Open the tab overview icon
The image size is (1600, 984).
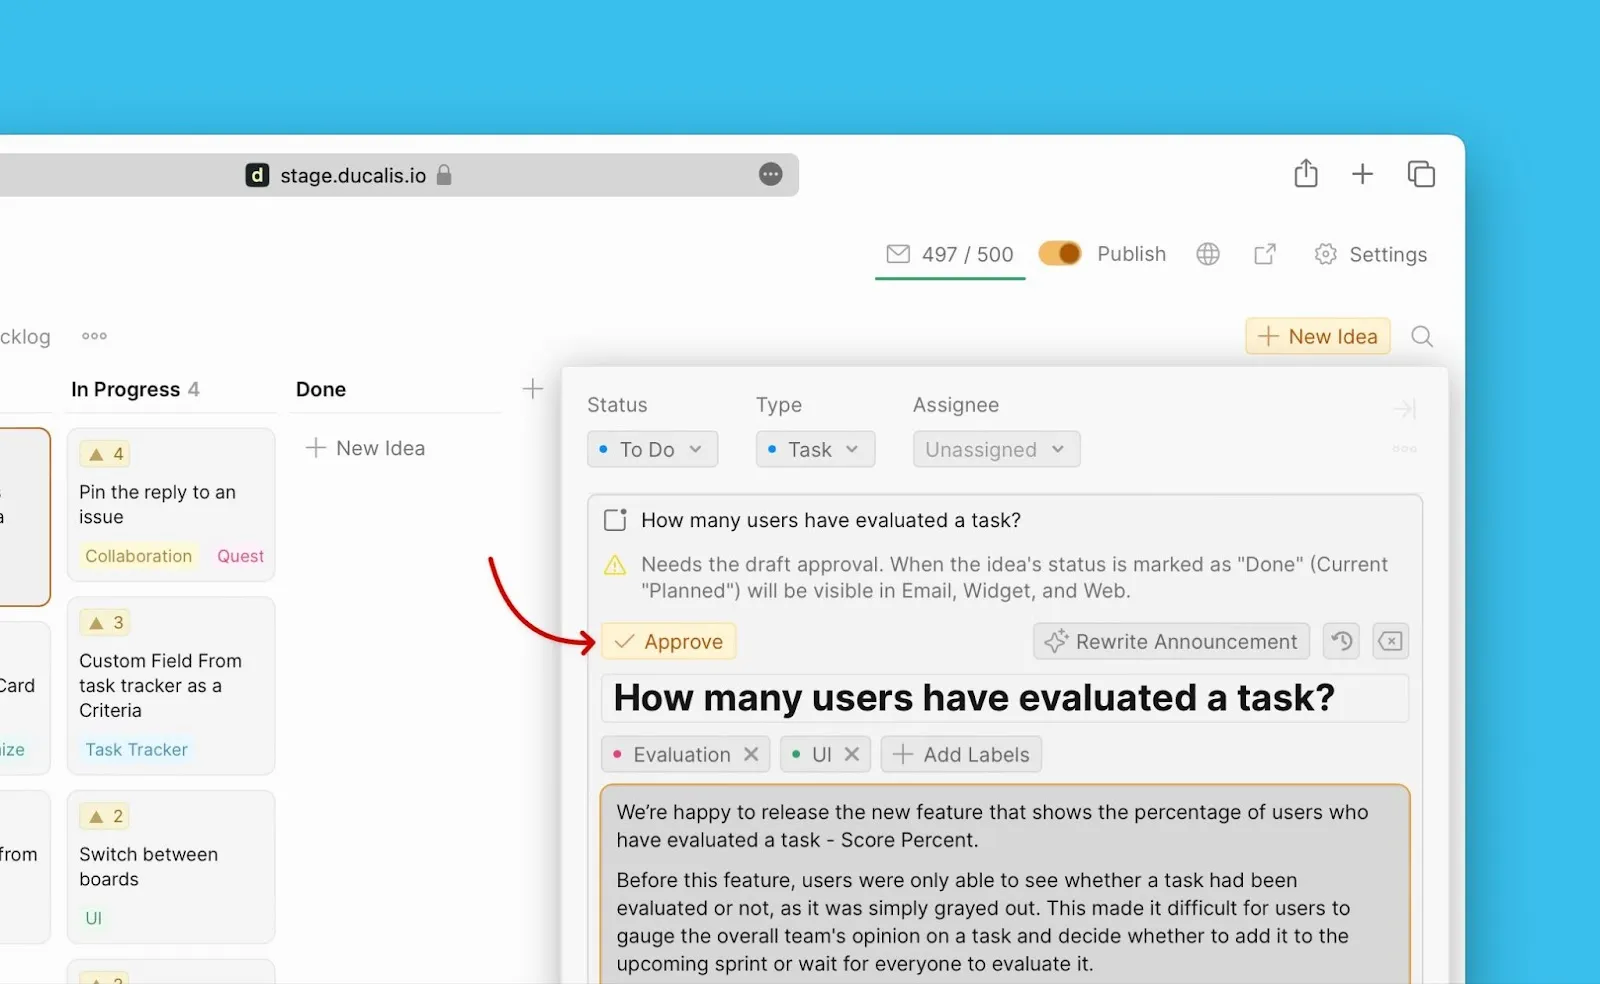coord(1420,174)
